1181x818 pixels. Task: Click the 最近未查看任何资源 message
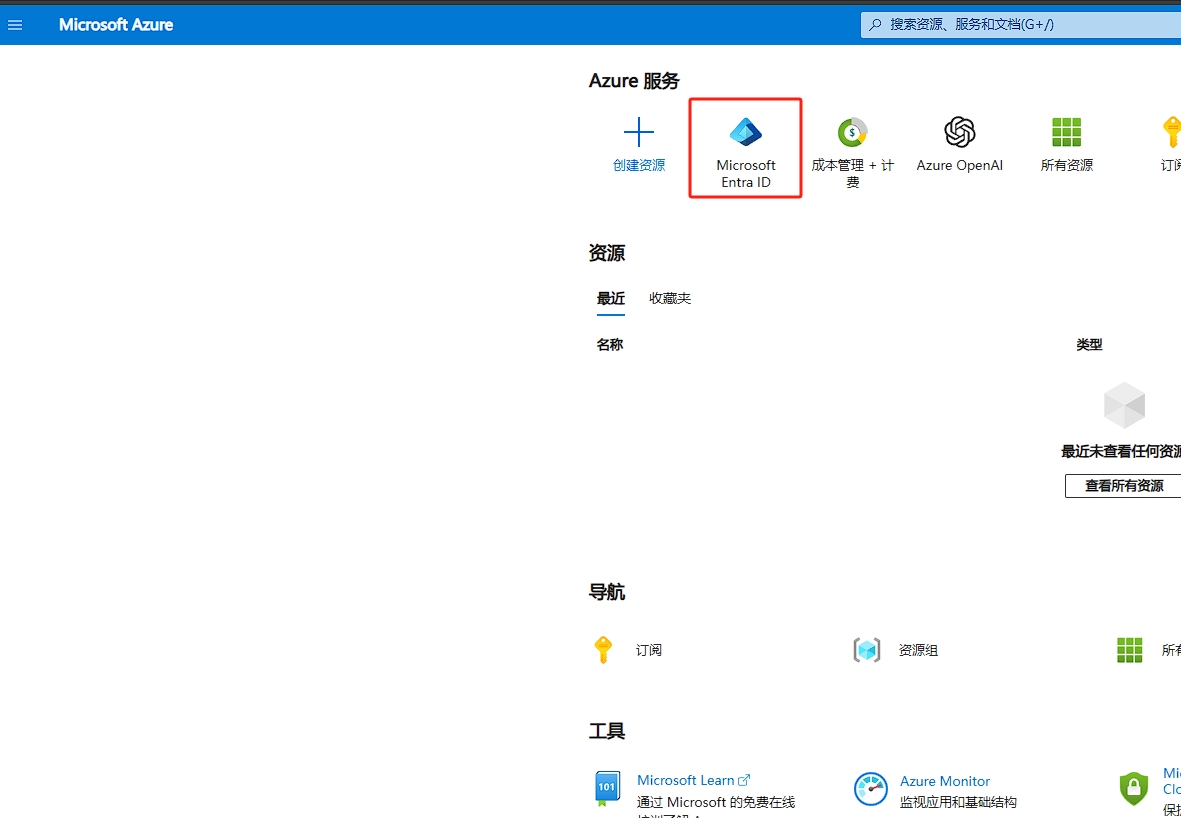tap(1121, 451)
